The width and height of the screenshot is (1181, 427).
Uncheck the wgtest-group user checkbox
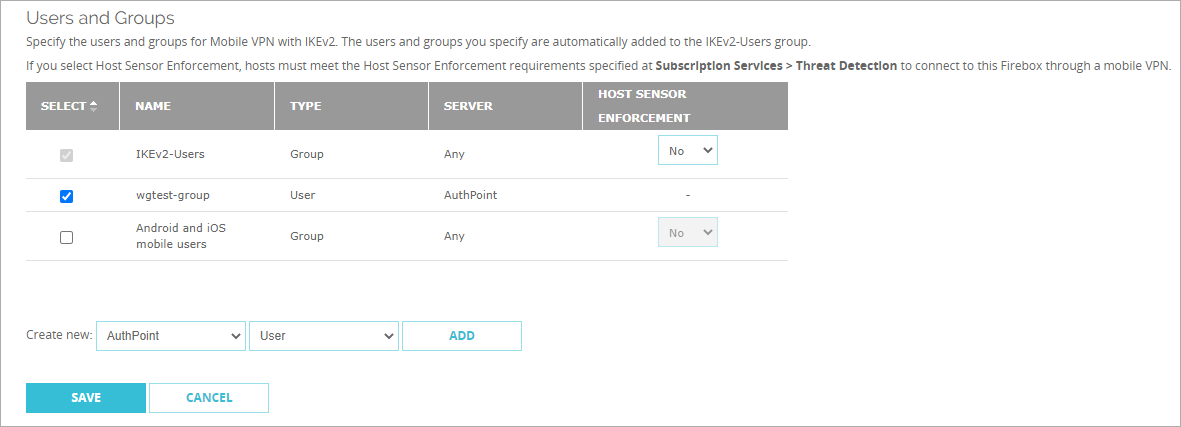point(67,196)
